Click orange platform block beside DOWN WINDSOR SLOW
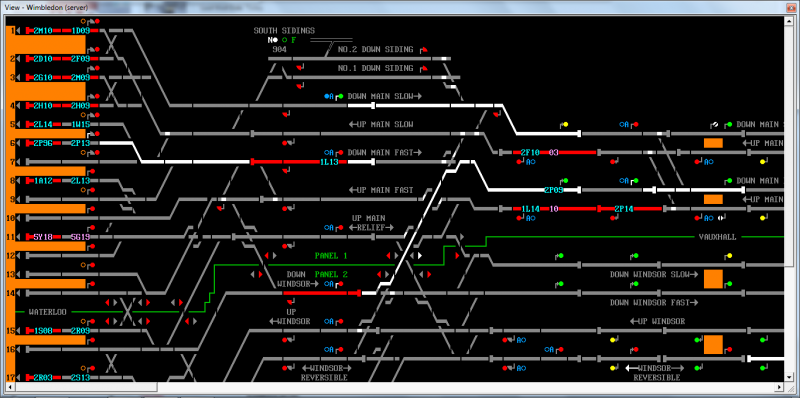Viewport: 800px width, 398px height. (x=713, y=279)
